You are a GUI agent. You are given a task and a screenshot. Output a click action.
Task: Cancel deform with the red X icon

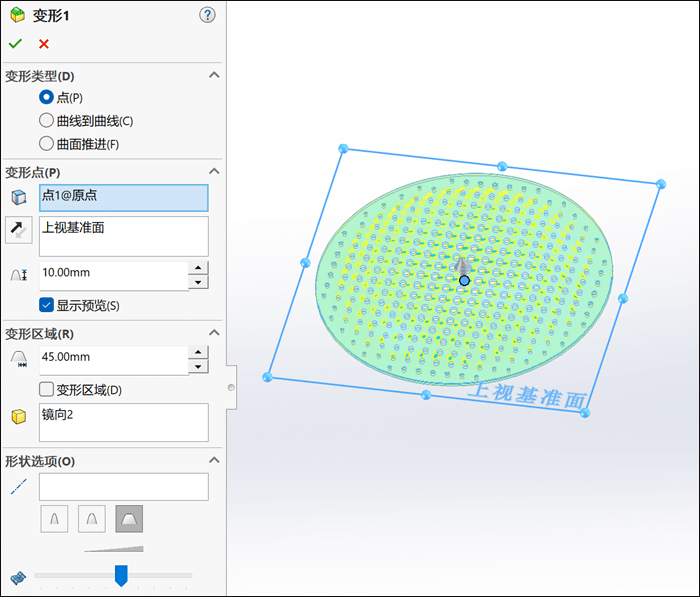(x=43, y=44)
